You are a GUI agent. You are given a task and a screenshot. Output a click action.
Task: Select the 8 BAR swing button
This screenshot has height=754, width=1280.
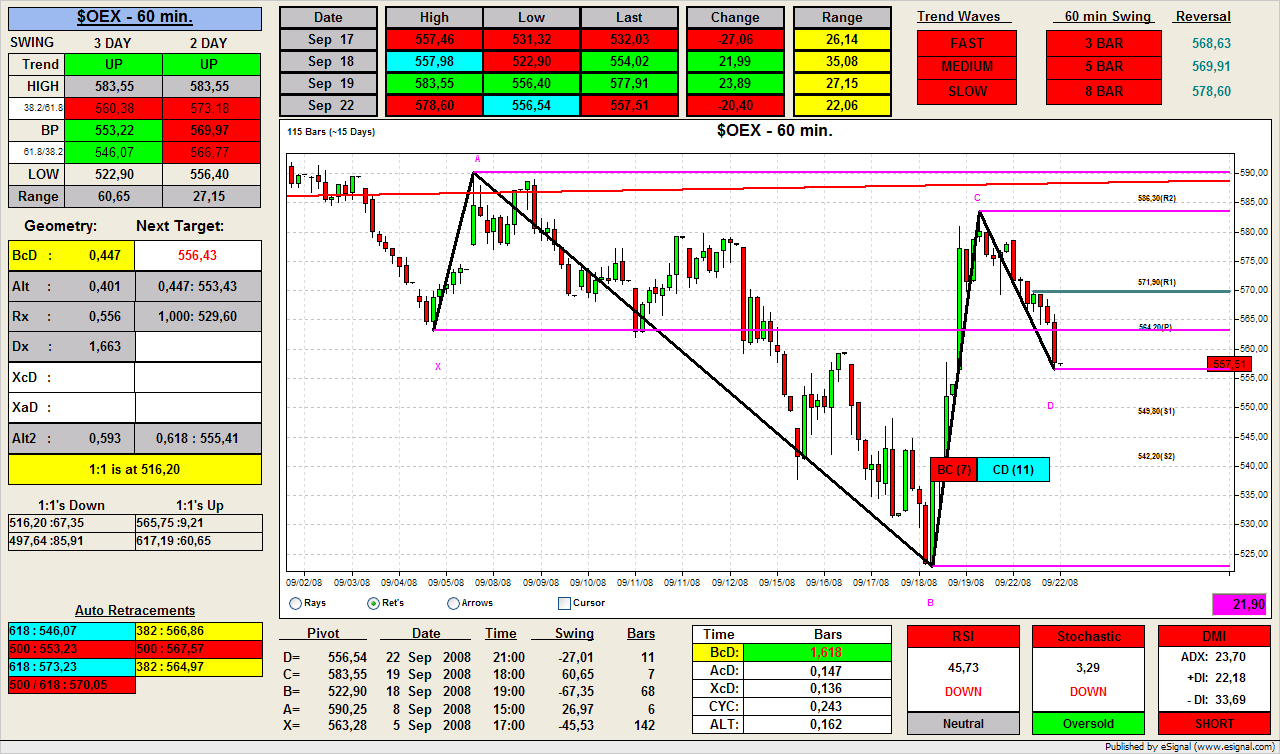pyautogui.click(x=1104, y=91)
